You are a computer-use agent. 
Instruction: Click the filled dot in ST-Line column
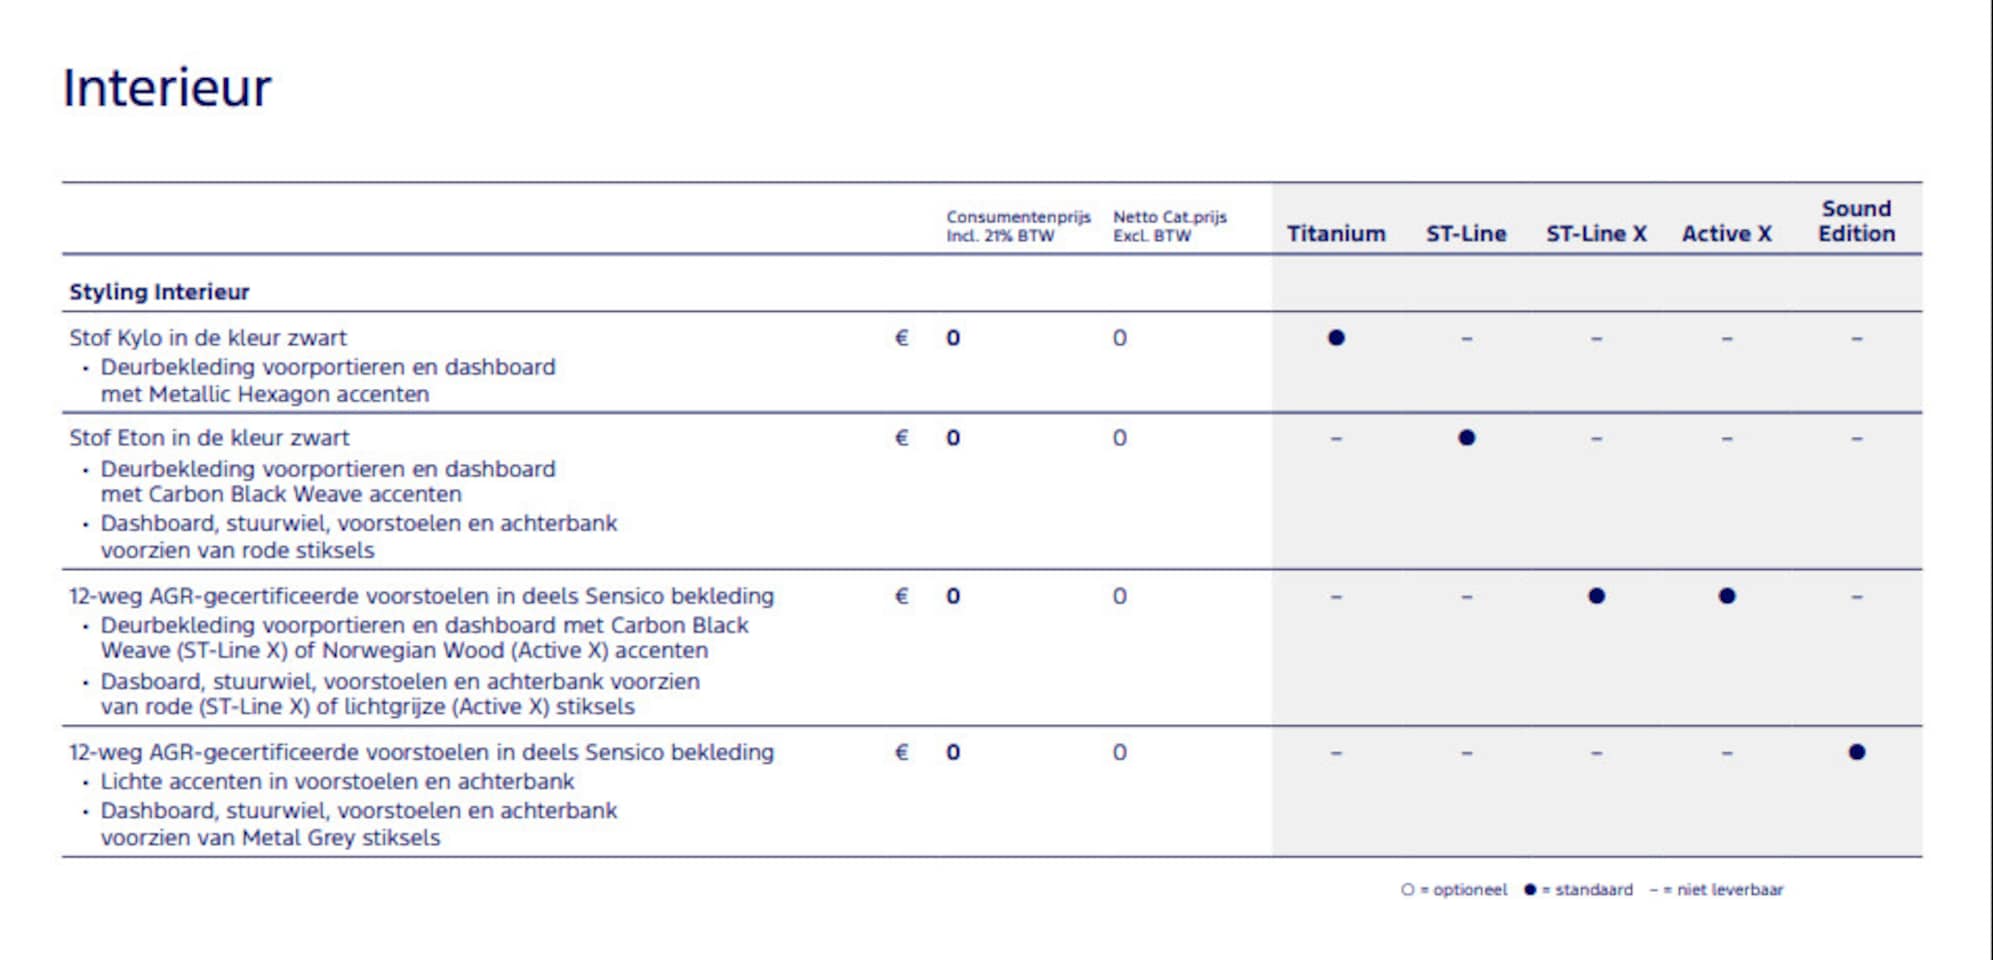(x=1466, y=438)
